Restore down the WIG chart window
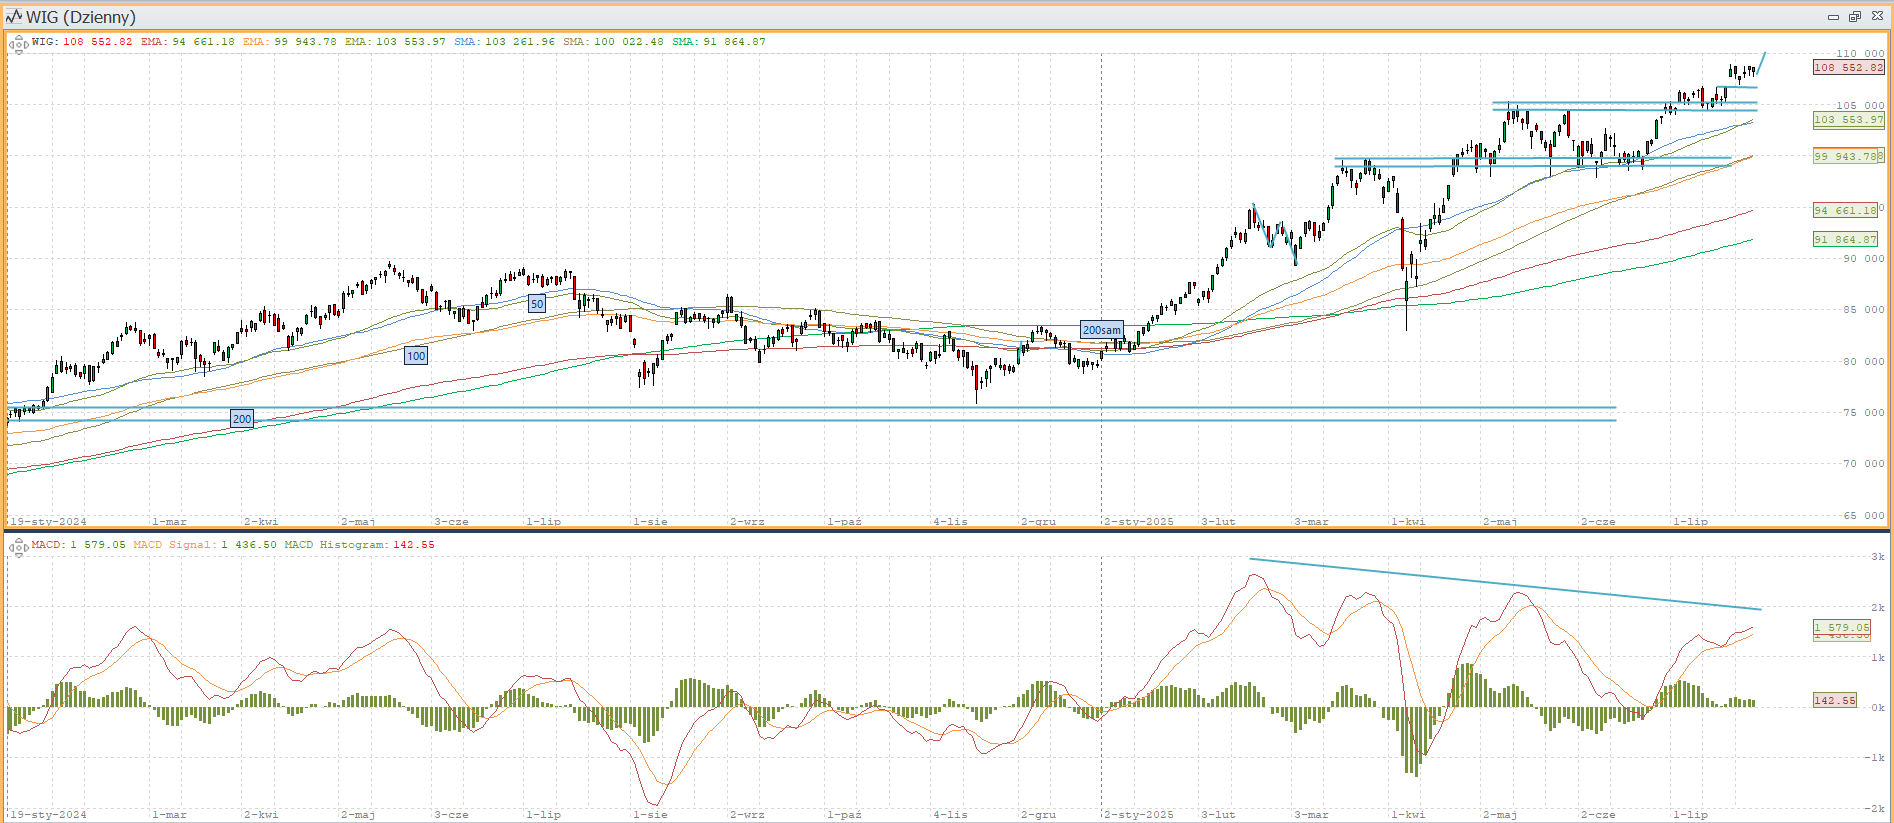Screen dimensions: 1894x823 click(x=1855, y=17)
